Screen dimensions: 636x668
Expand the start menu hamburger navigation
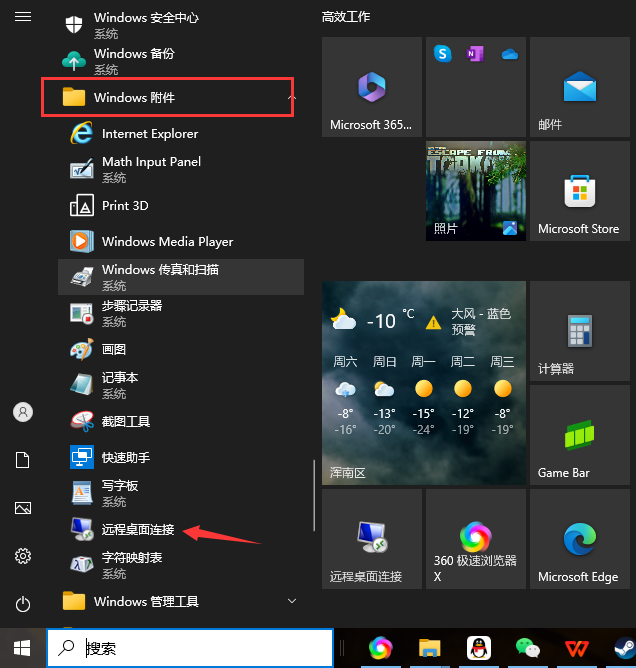coord(23,17)
